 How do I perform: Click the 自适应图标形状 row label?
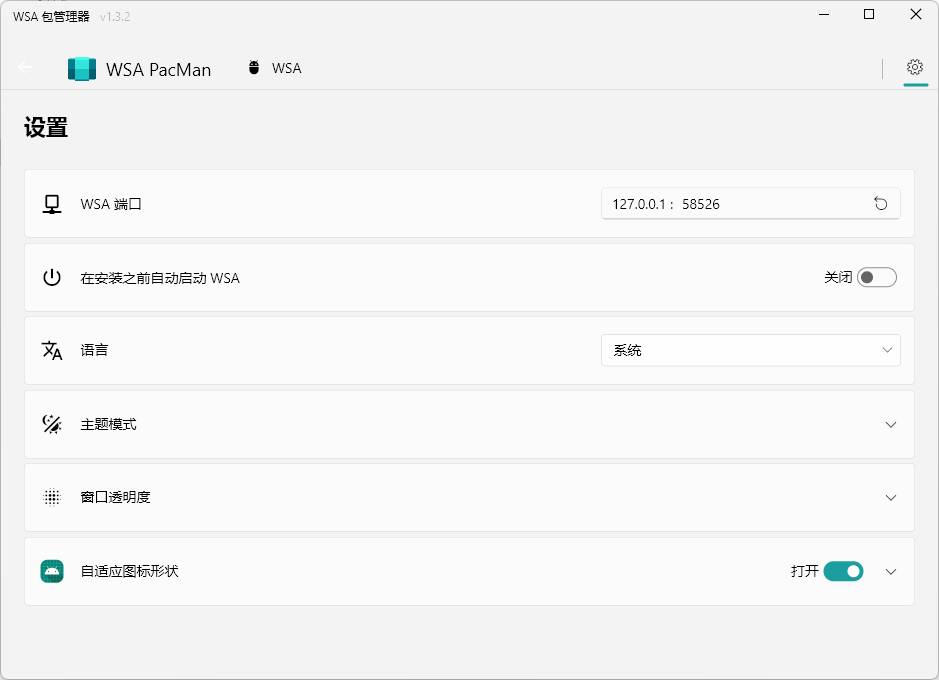(129, 571)
